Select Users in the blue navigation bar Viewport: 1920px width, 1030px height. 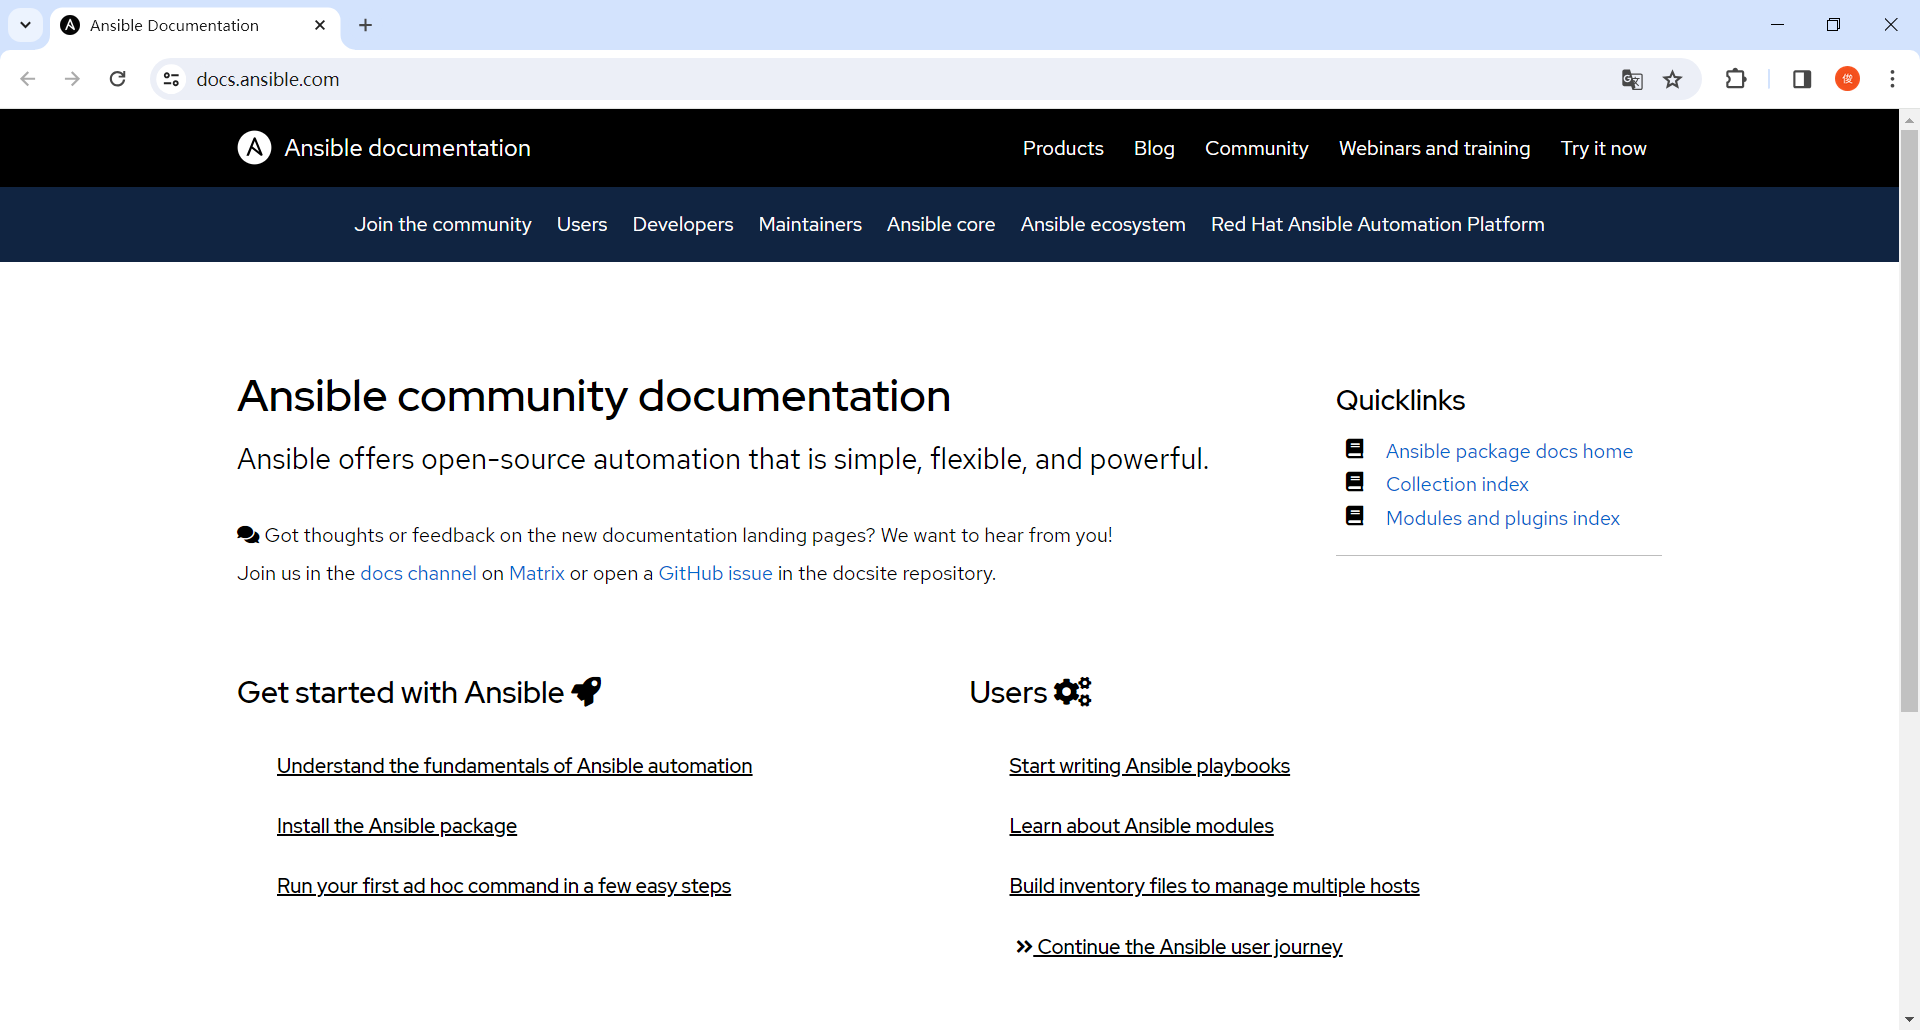582,224
